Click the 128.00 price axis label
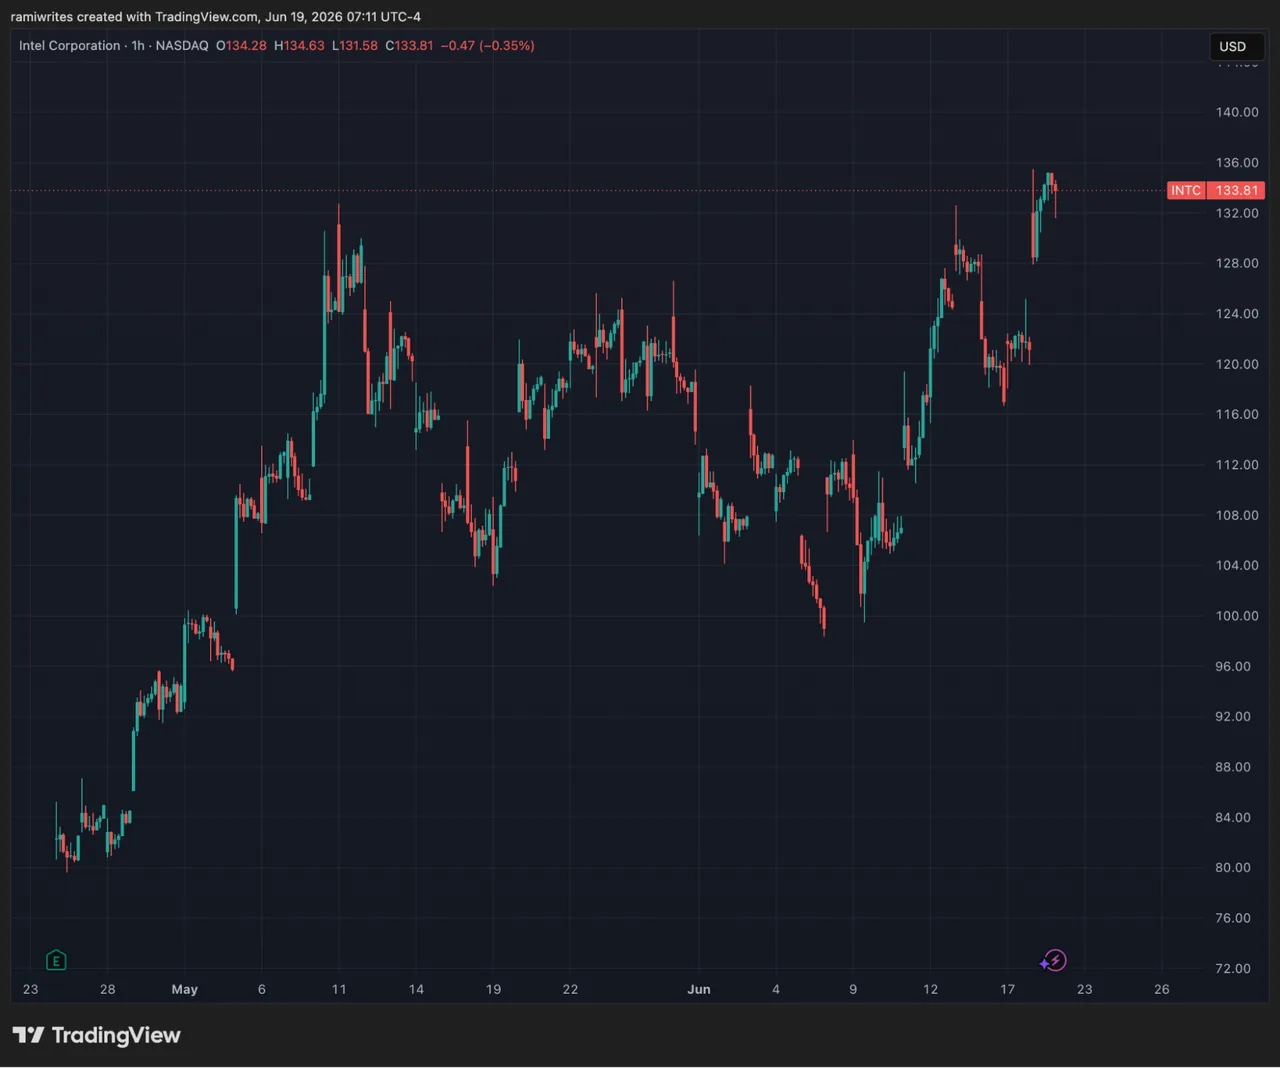 pyautogui.click(x=1237, y=263)
